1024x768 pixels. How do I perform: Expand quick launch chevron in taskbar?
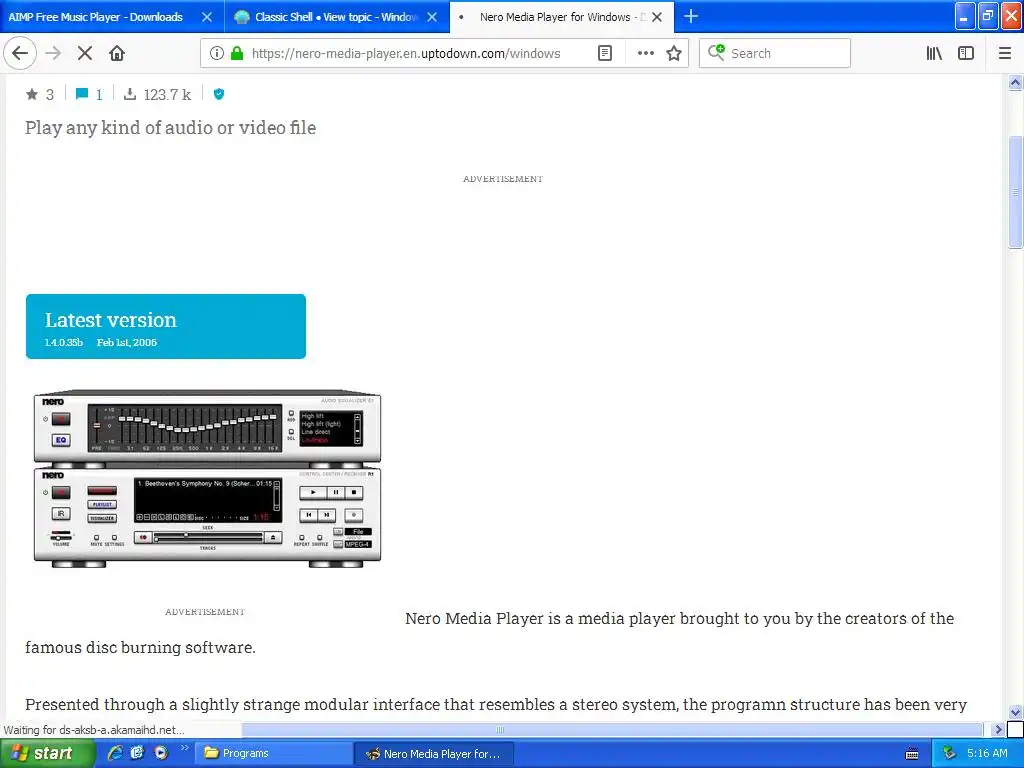click(x=184, y=748)
